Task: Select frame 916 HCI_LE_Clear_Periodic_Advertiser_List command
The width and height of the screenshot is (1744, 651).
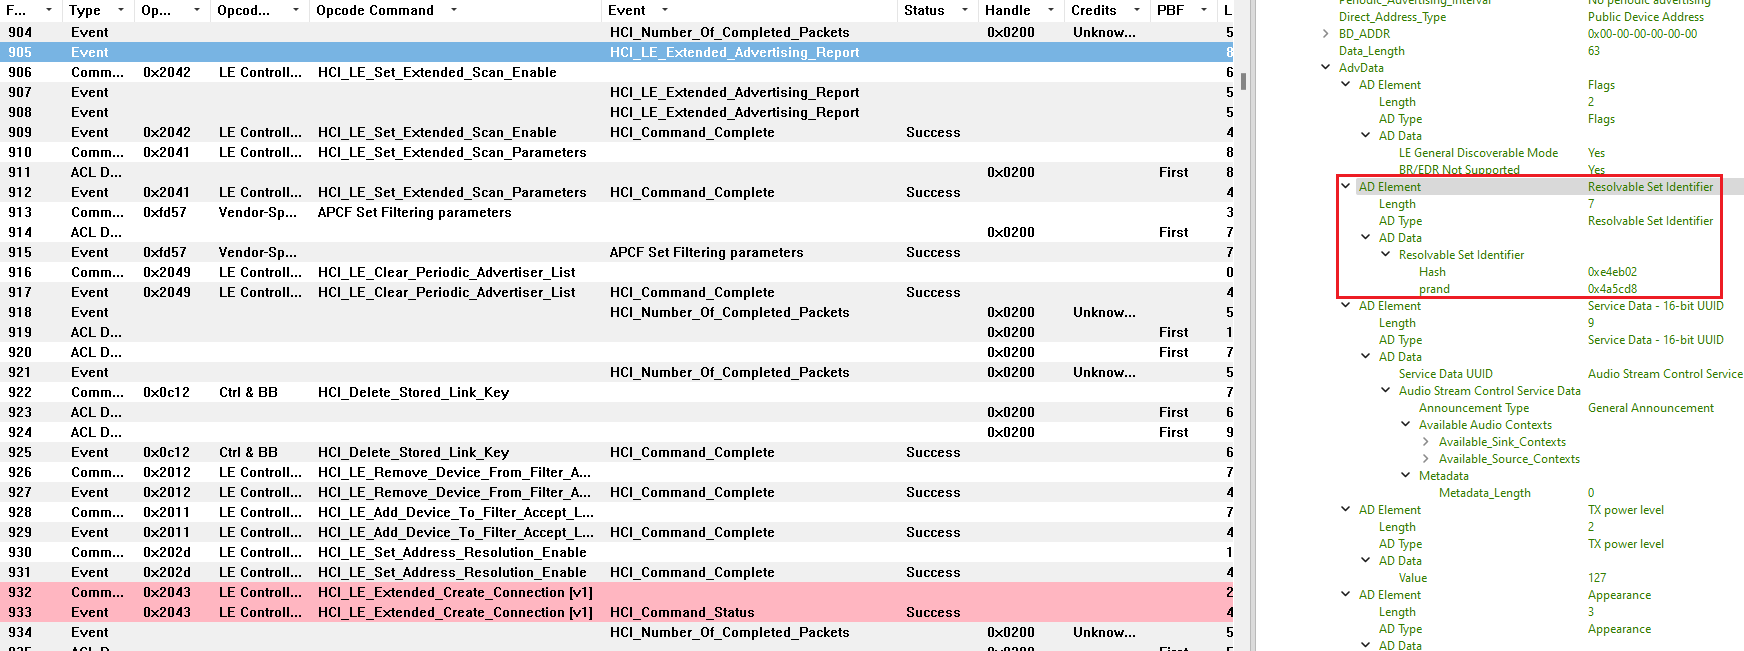Action: [x=617, y=272]
